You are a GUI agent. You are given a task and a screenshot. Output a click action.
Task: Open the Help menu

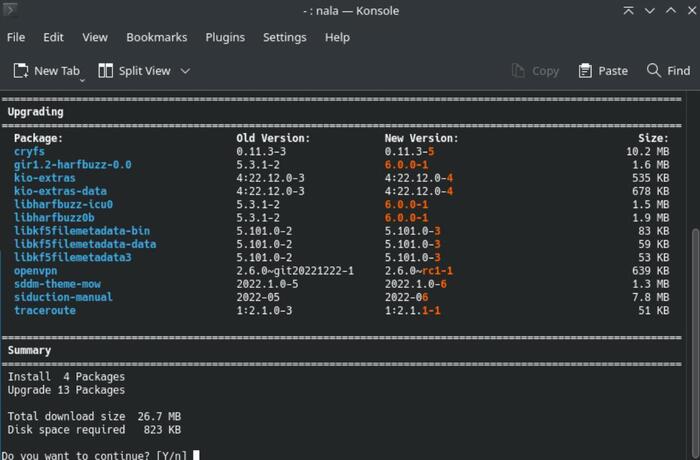pyautogui.click(x=337, y=38)
